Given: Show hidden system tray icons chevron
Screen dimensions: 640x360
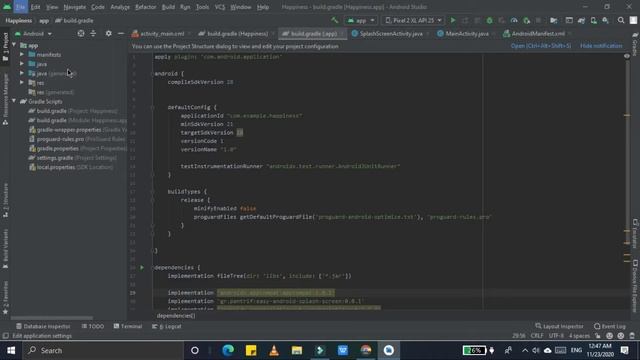Looking at the screenshot, I should click(525, 350).
